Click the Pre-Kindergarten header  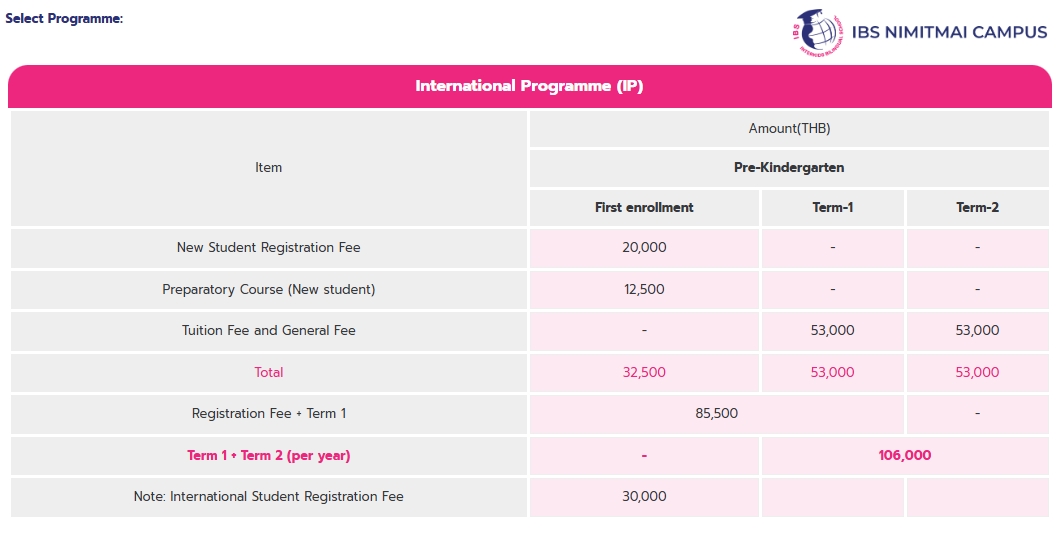[x=789, y=168]
